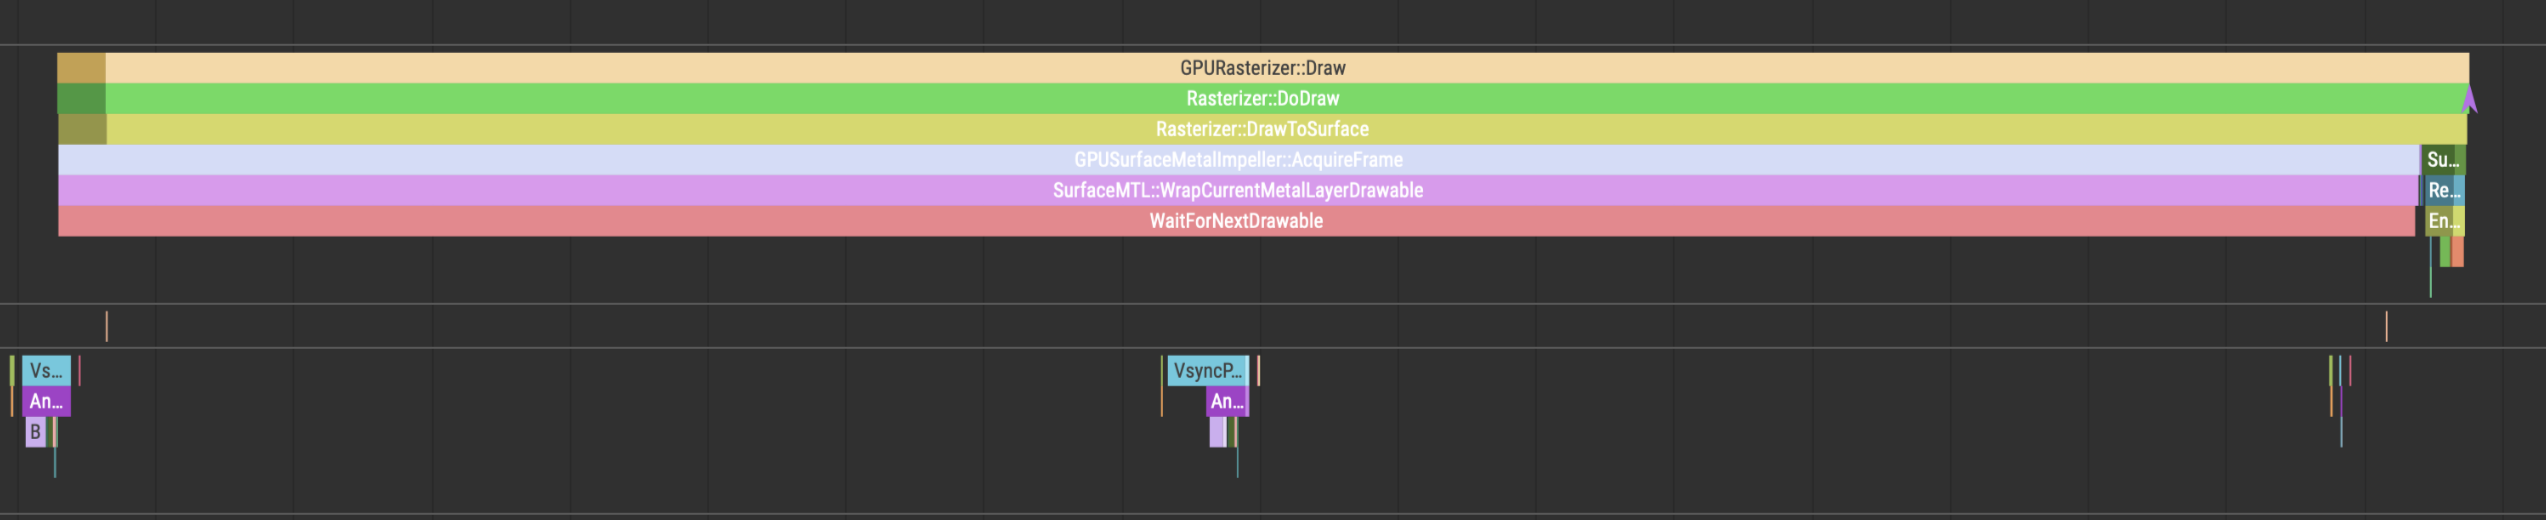The width and height of the screenshot is (2546, 520).
Task: Click the dark olive start of DrawToSurface
Action: click(x=82, y=129)
